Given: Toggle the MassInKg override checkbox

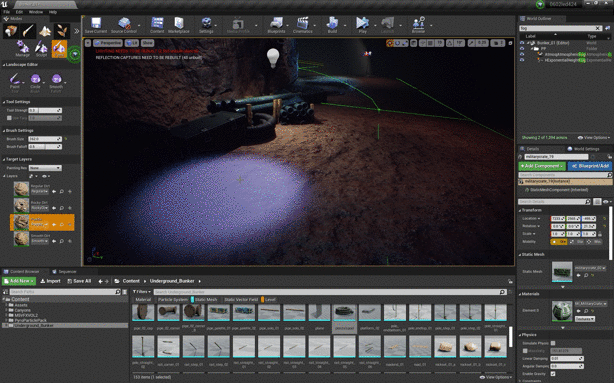Looking at the screenshot, I should [x=525, y=351].
